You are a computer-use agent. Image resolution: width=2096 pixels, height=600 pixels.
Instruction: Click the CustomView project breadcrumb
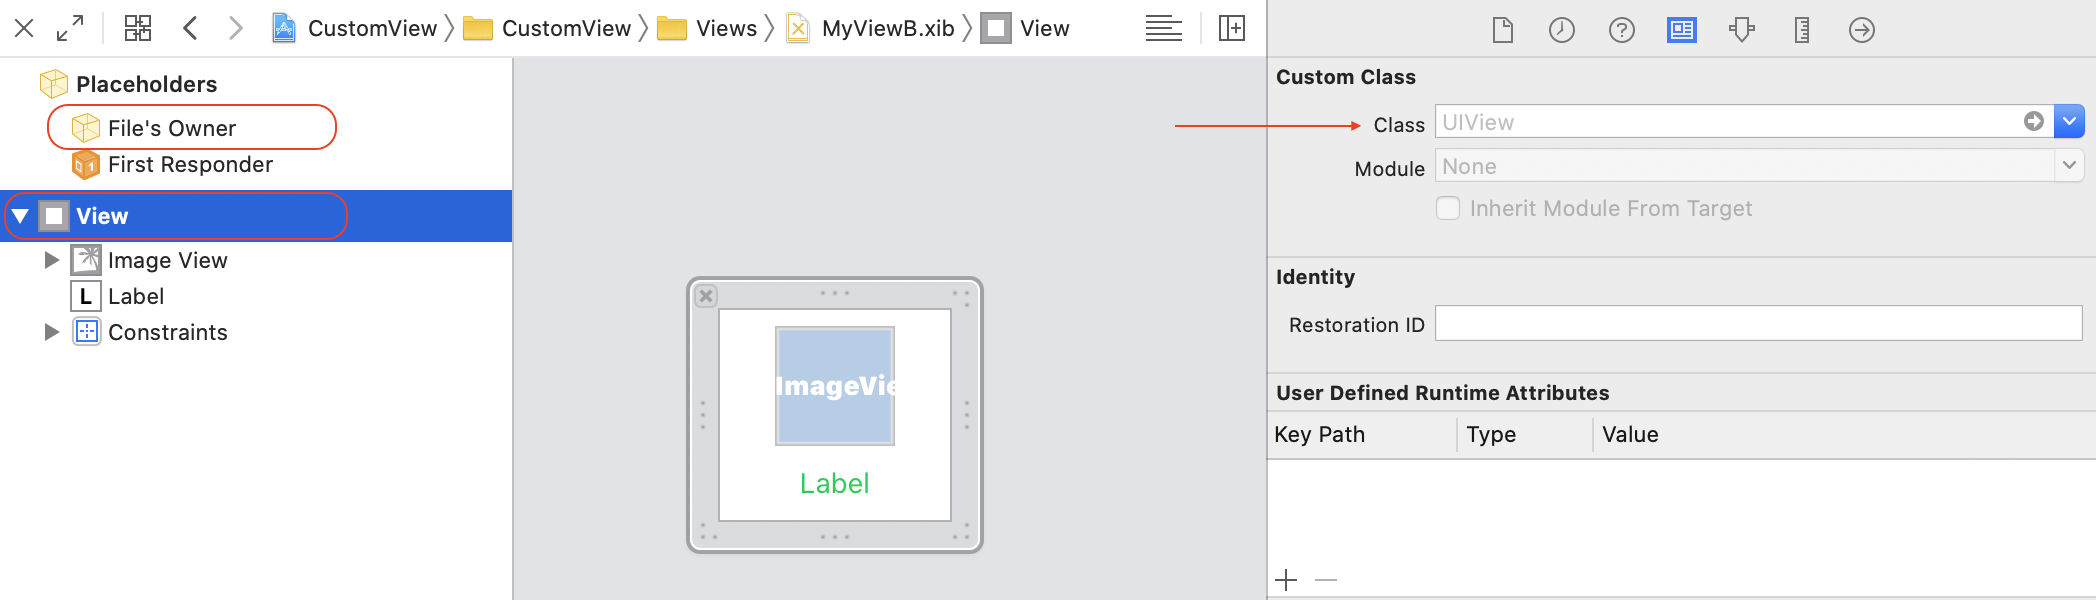355,28
